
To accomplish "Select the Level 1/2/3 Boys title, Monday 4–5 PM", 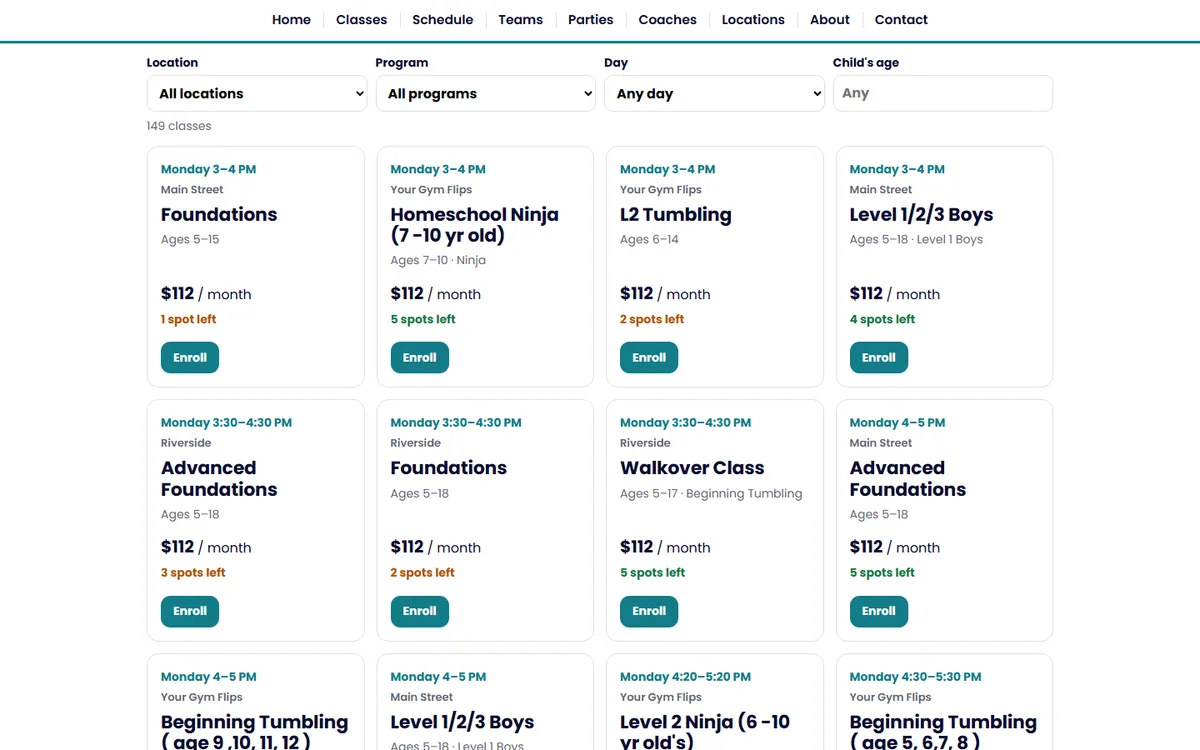I will [x=462, y=722].
